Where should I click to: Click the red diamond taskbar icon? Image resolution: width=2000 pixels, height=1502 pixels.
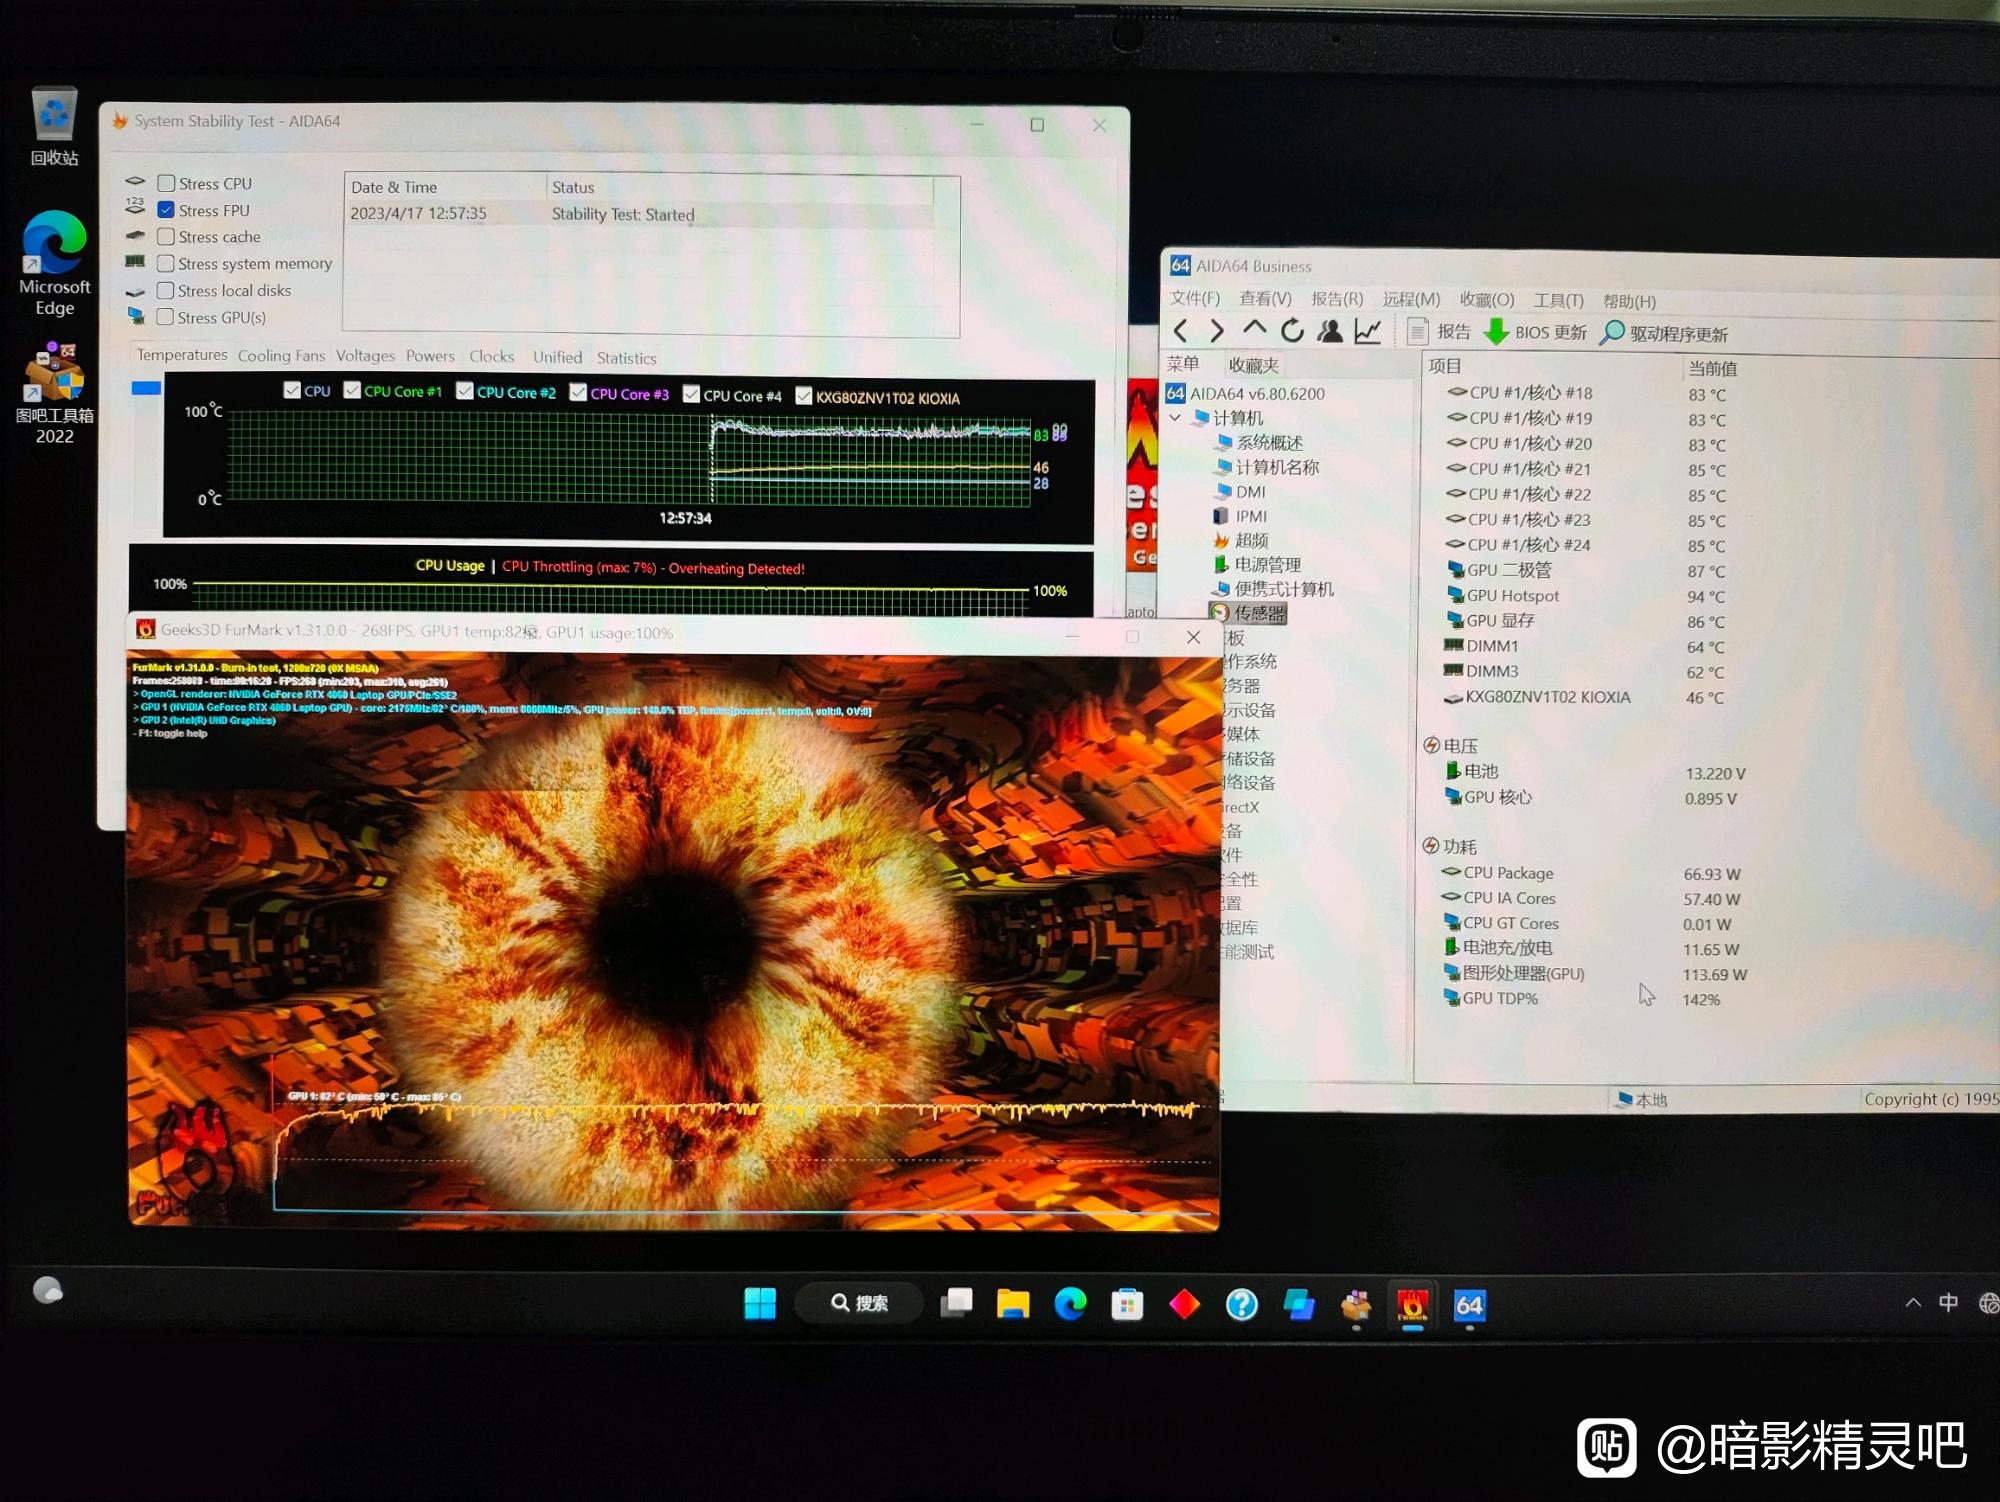1184,1304
